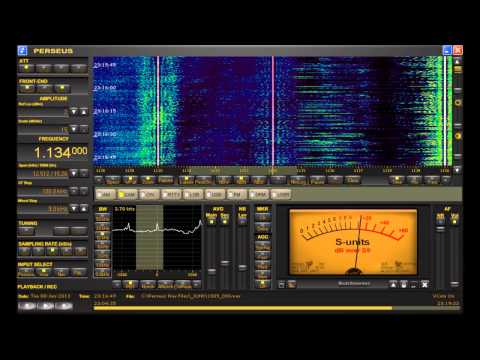The image size is (480, 360).
Task: Decrease the Span value with down arrow
Action: point(74,173)
